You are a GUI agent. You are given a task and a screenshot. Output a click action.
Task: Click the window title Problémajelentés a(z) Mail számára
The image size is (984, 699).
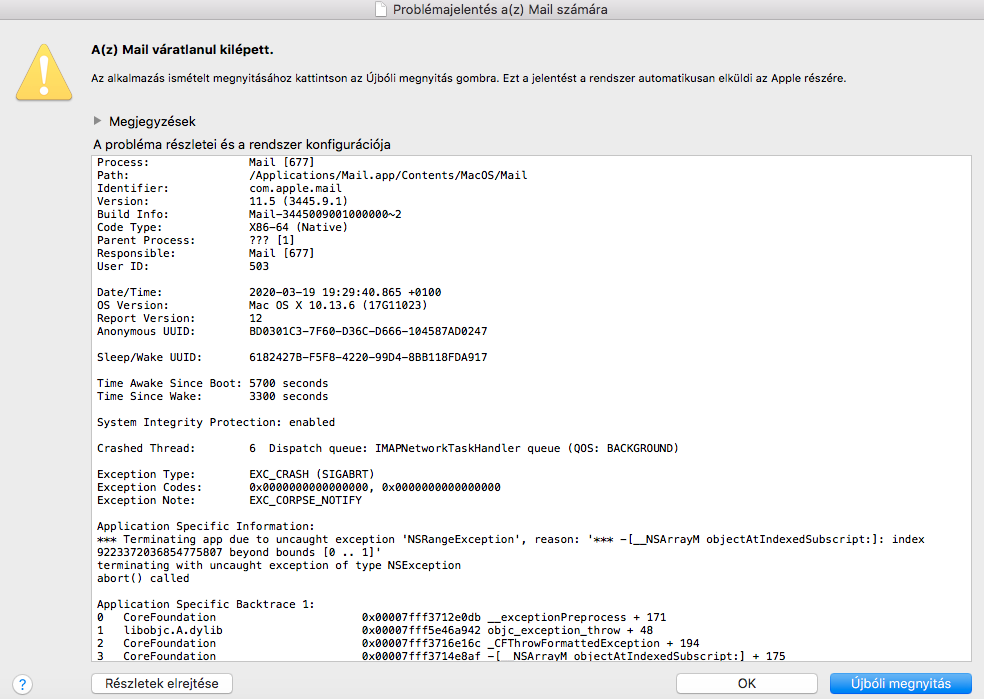(500, 9)
